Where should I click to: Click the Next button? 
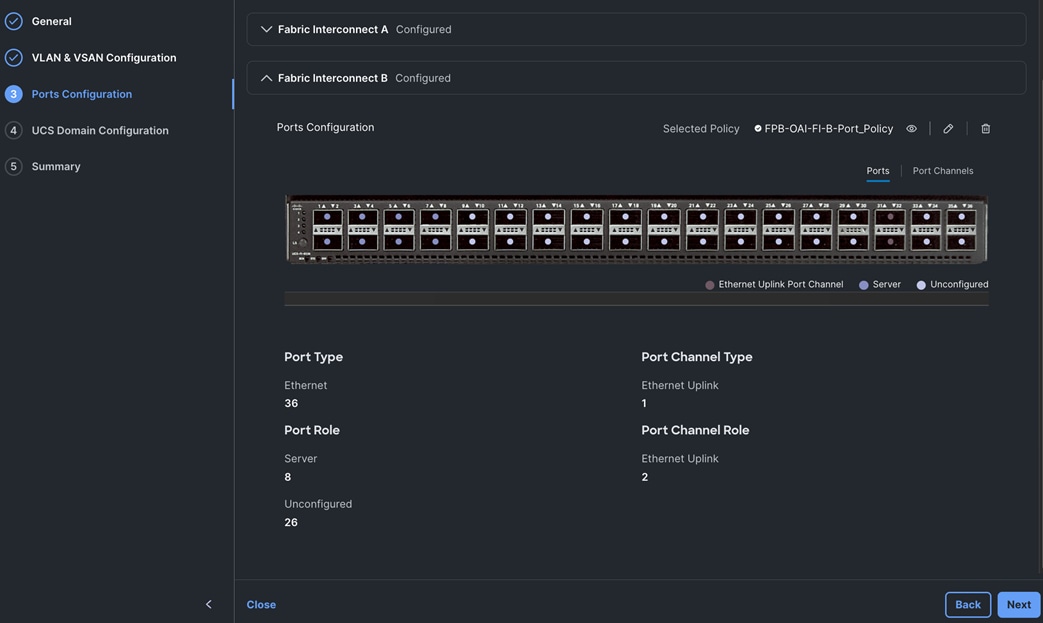(1018, 604)
